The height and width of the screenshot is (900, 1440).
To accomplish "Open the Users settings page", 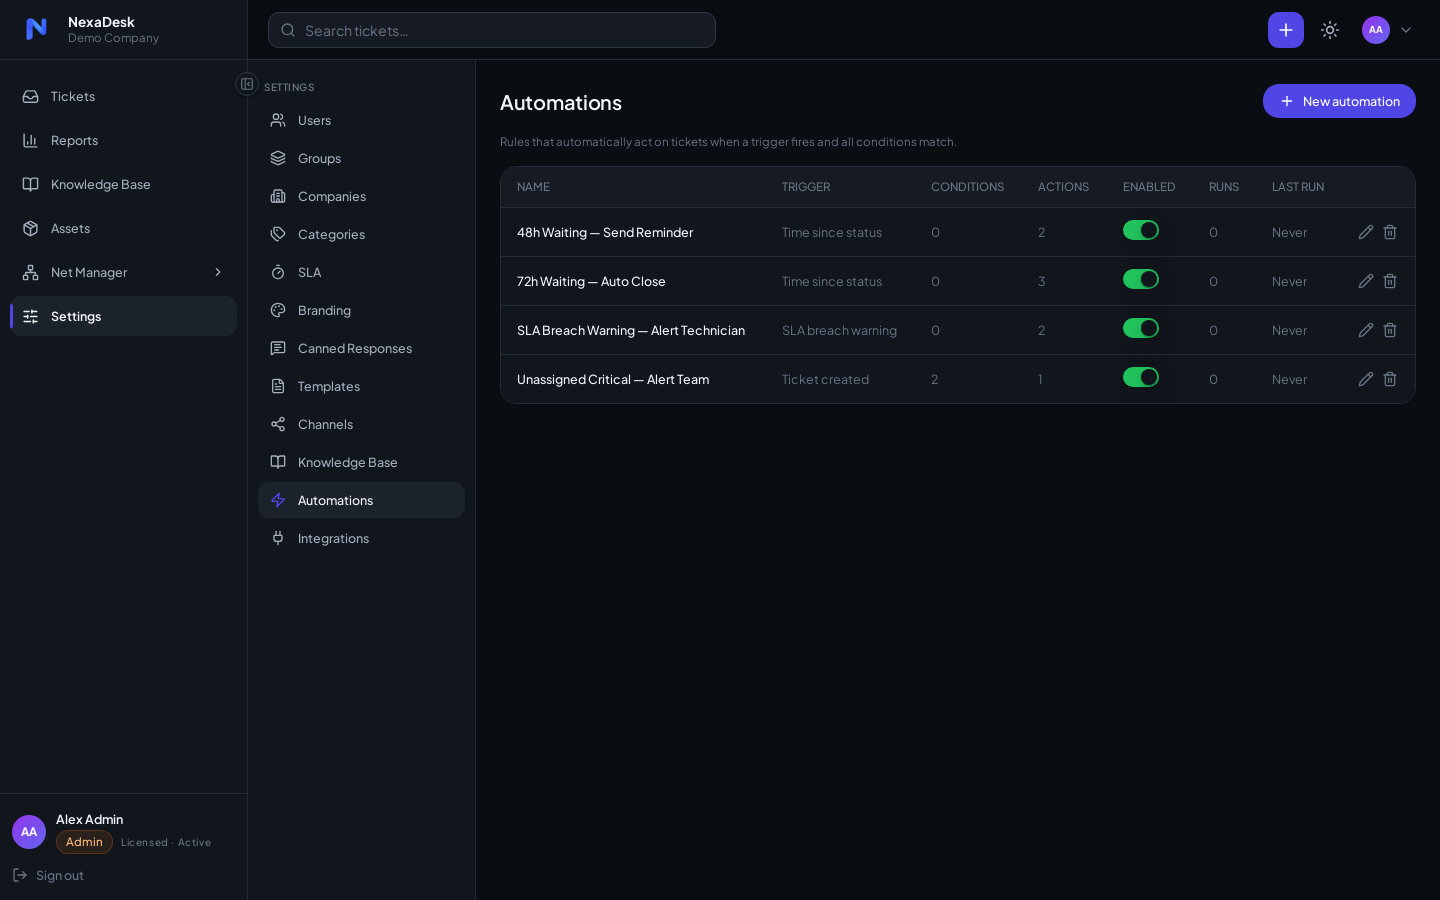I will [x=361, y=120].
